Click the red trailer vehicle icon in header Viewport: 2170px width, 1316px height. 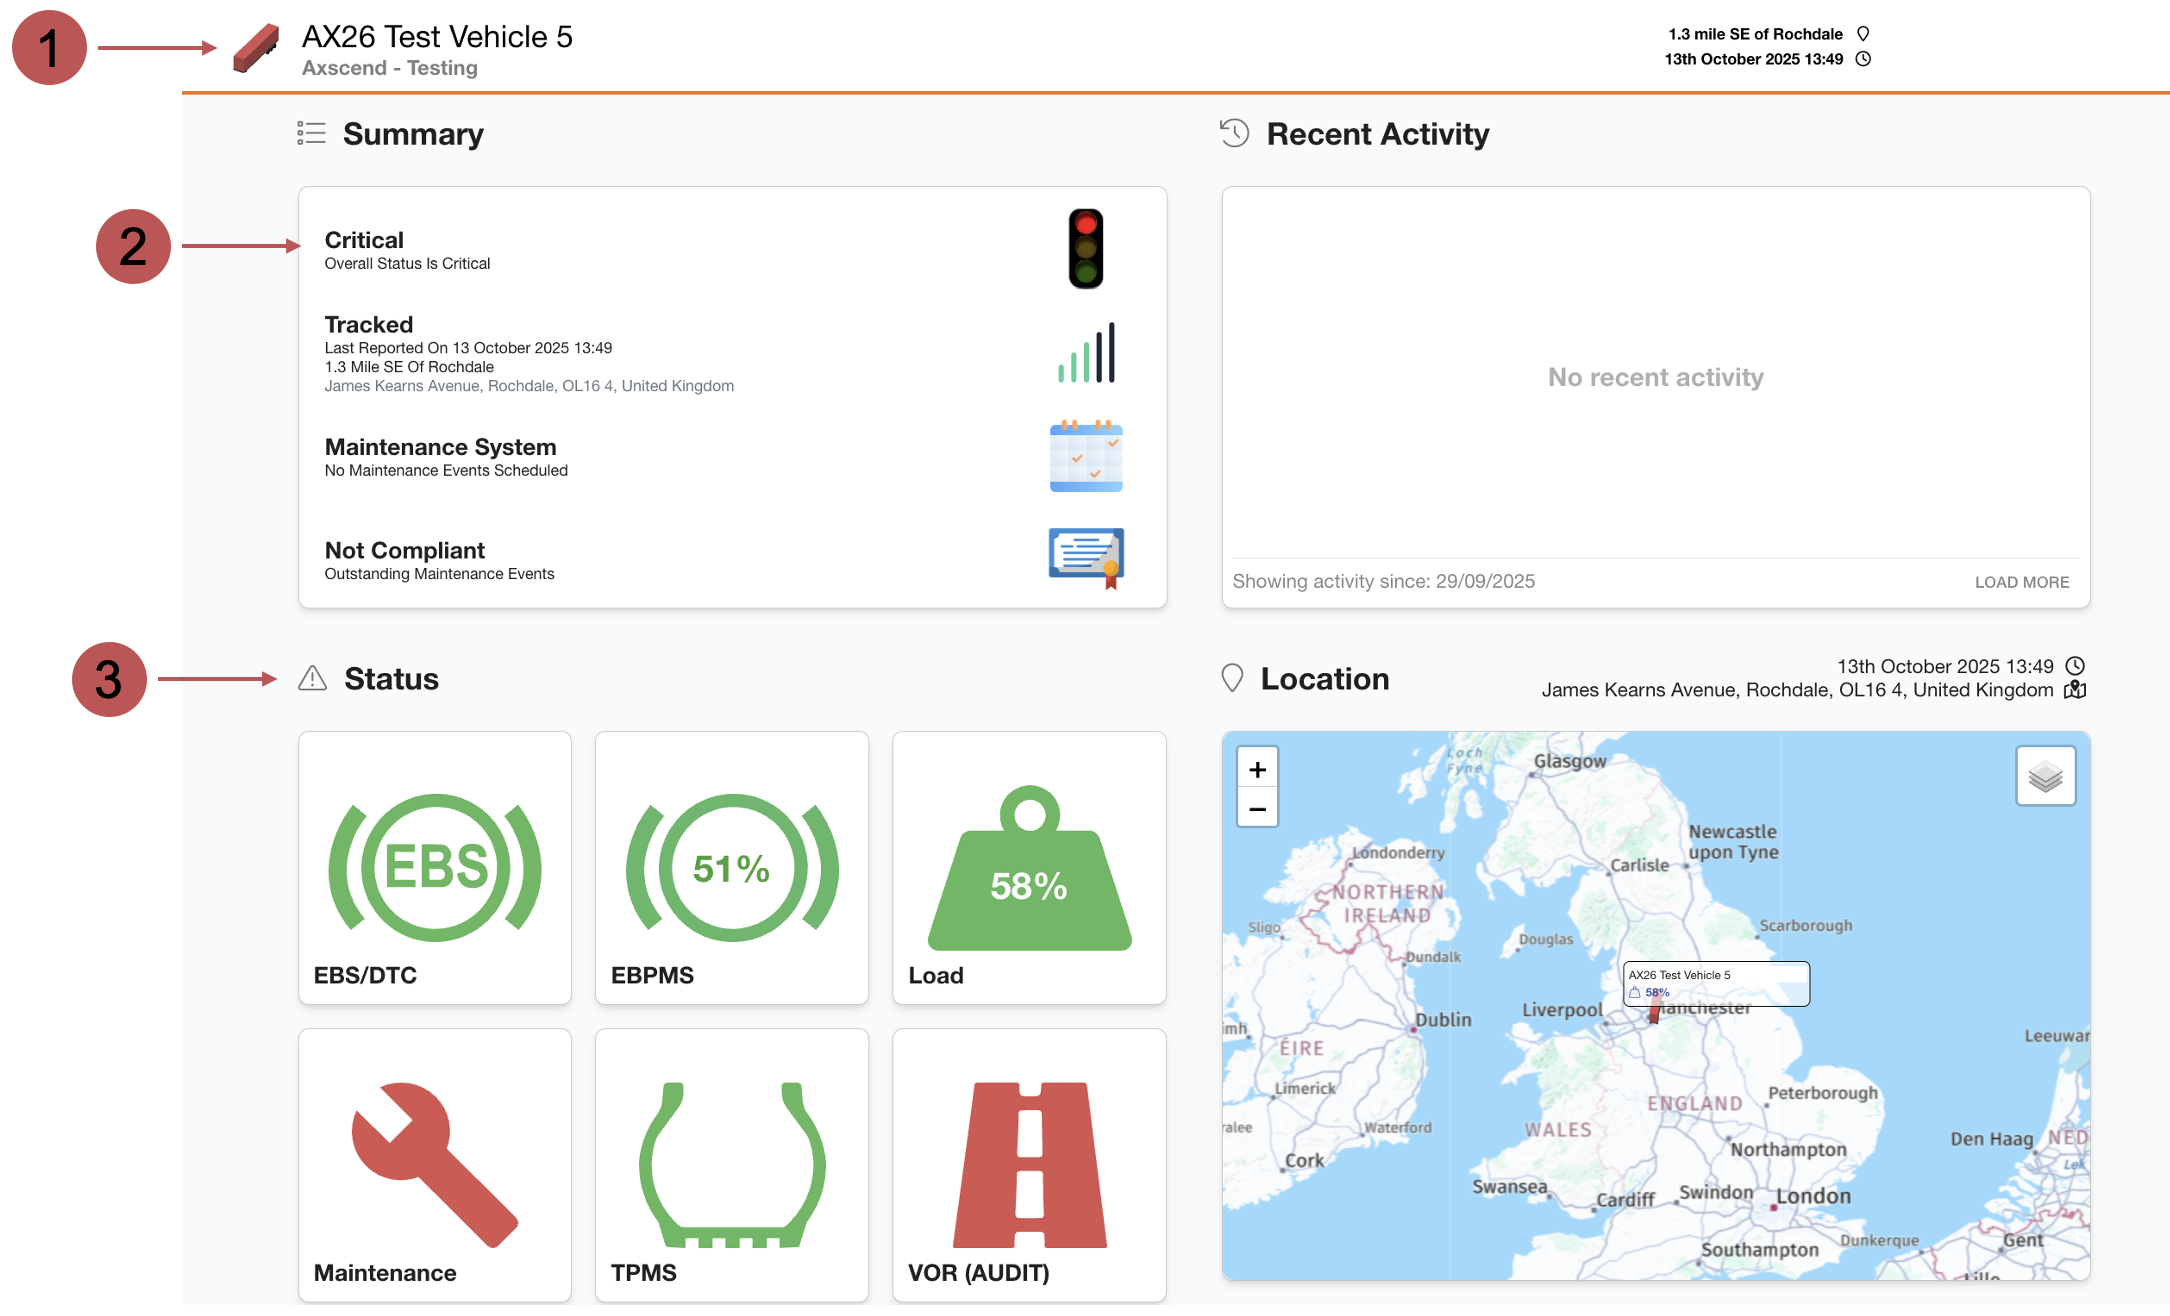(x=255, y=48)
